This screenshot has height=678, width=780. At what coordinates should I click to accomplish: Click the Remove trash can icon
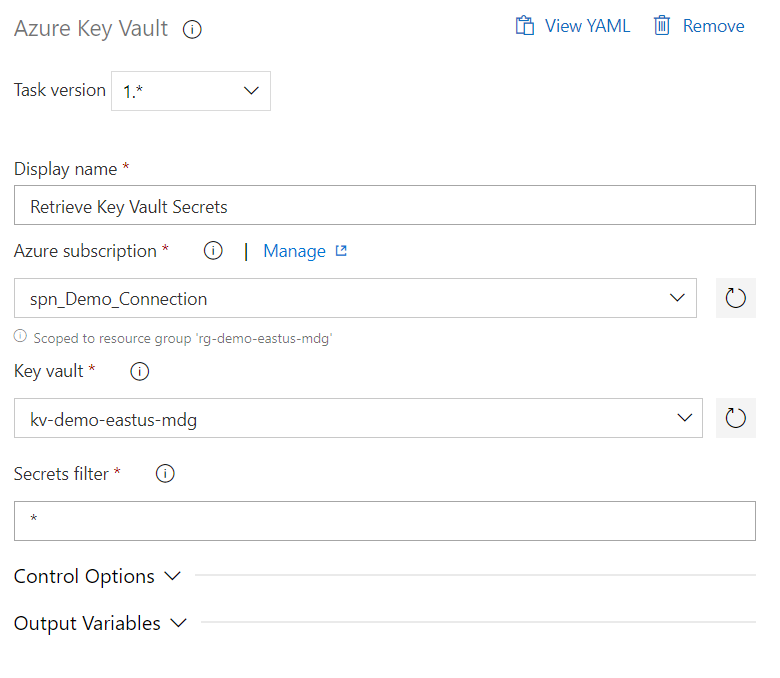[662, 26]
